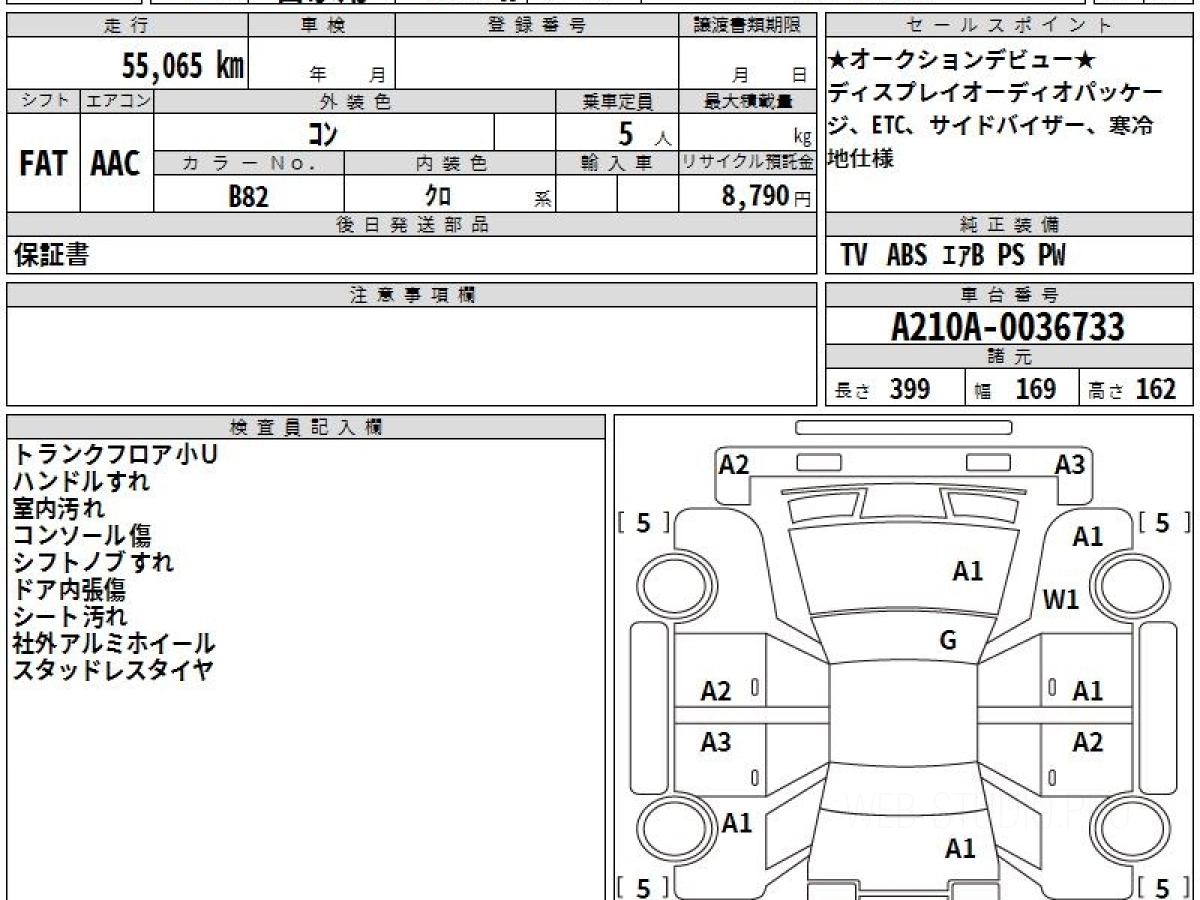Screen dimensions: 1200x900
Task: Select the 地仕様 text
Action: click(x=861, y=159)
